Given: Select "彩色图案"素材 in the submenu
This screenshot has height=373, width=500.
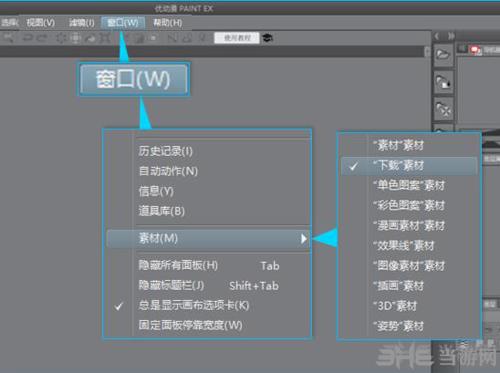Looking at the screenshot, I should [409, 205].
